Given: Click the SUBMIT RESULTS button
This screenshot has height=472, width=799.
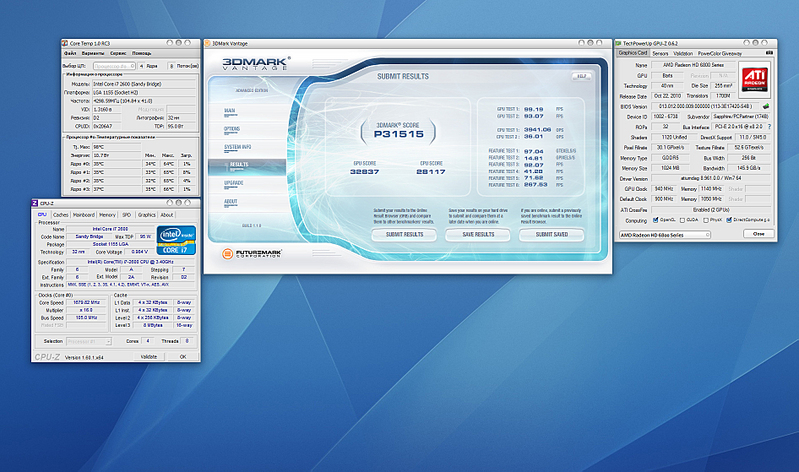Looking at the screenshot, I should [404, 234].
